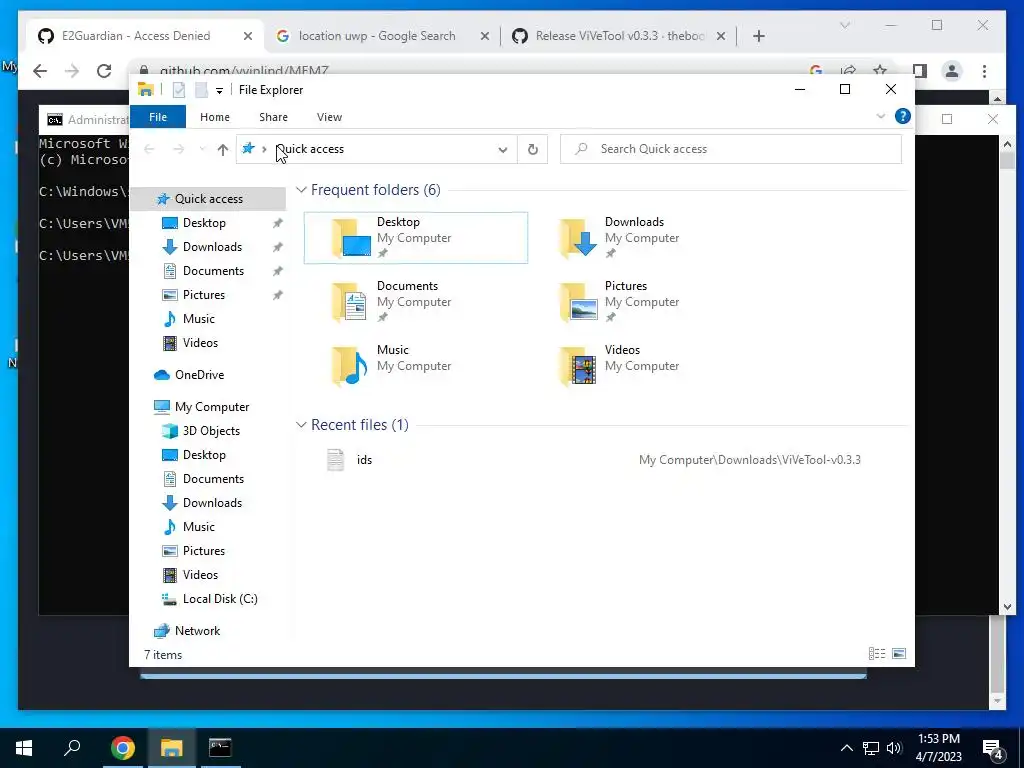Select pinned Pictures under Quick access
The image size is (1024, 768).
pos(204,295)
